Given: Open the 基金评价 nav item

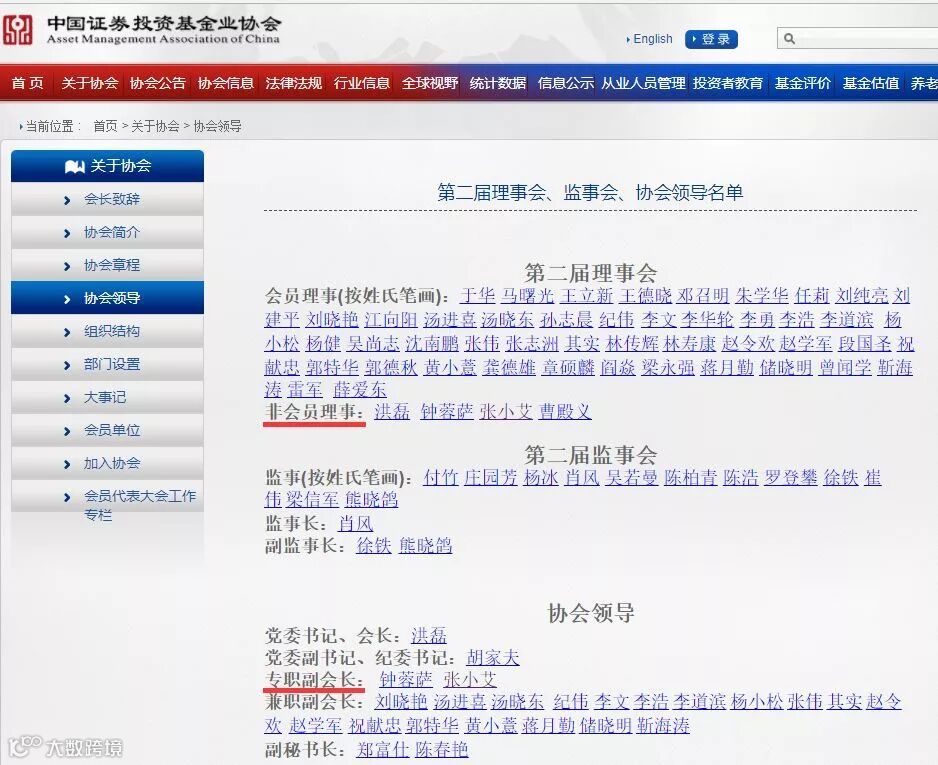Looking at the screenshot, I should 803,83.
